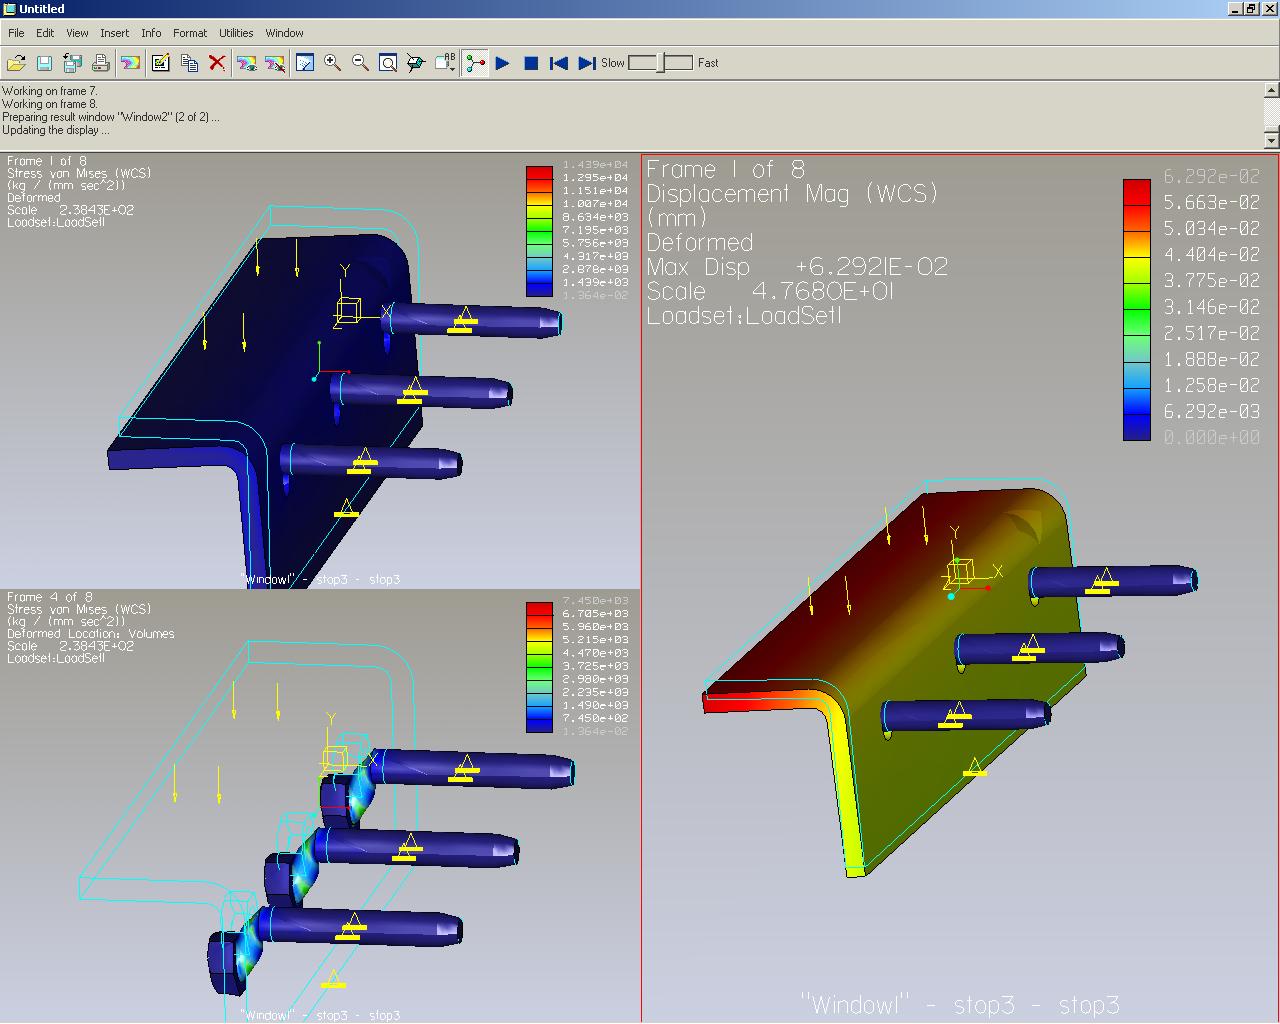
Task: Stop the animation playback
Action: coord(531,63)
